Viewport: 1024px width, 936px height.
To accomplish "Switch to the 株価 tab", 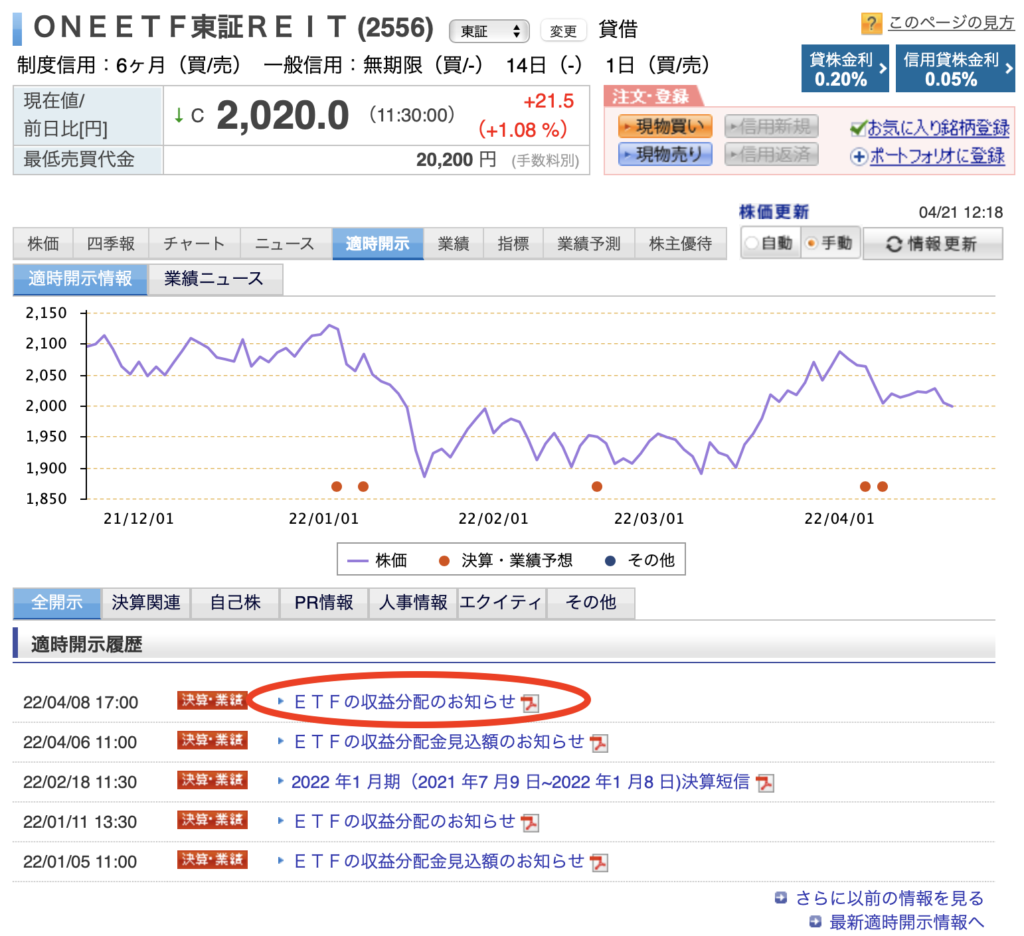I will (43, 244).
